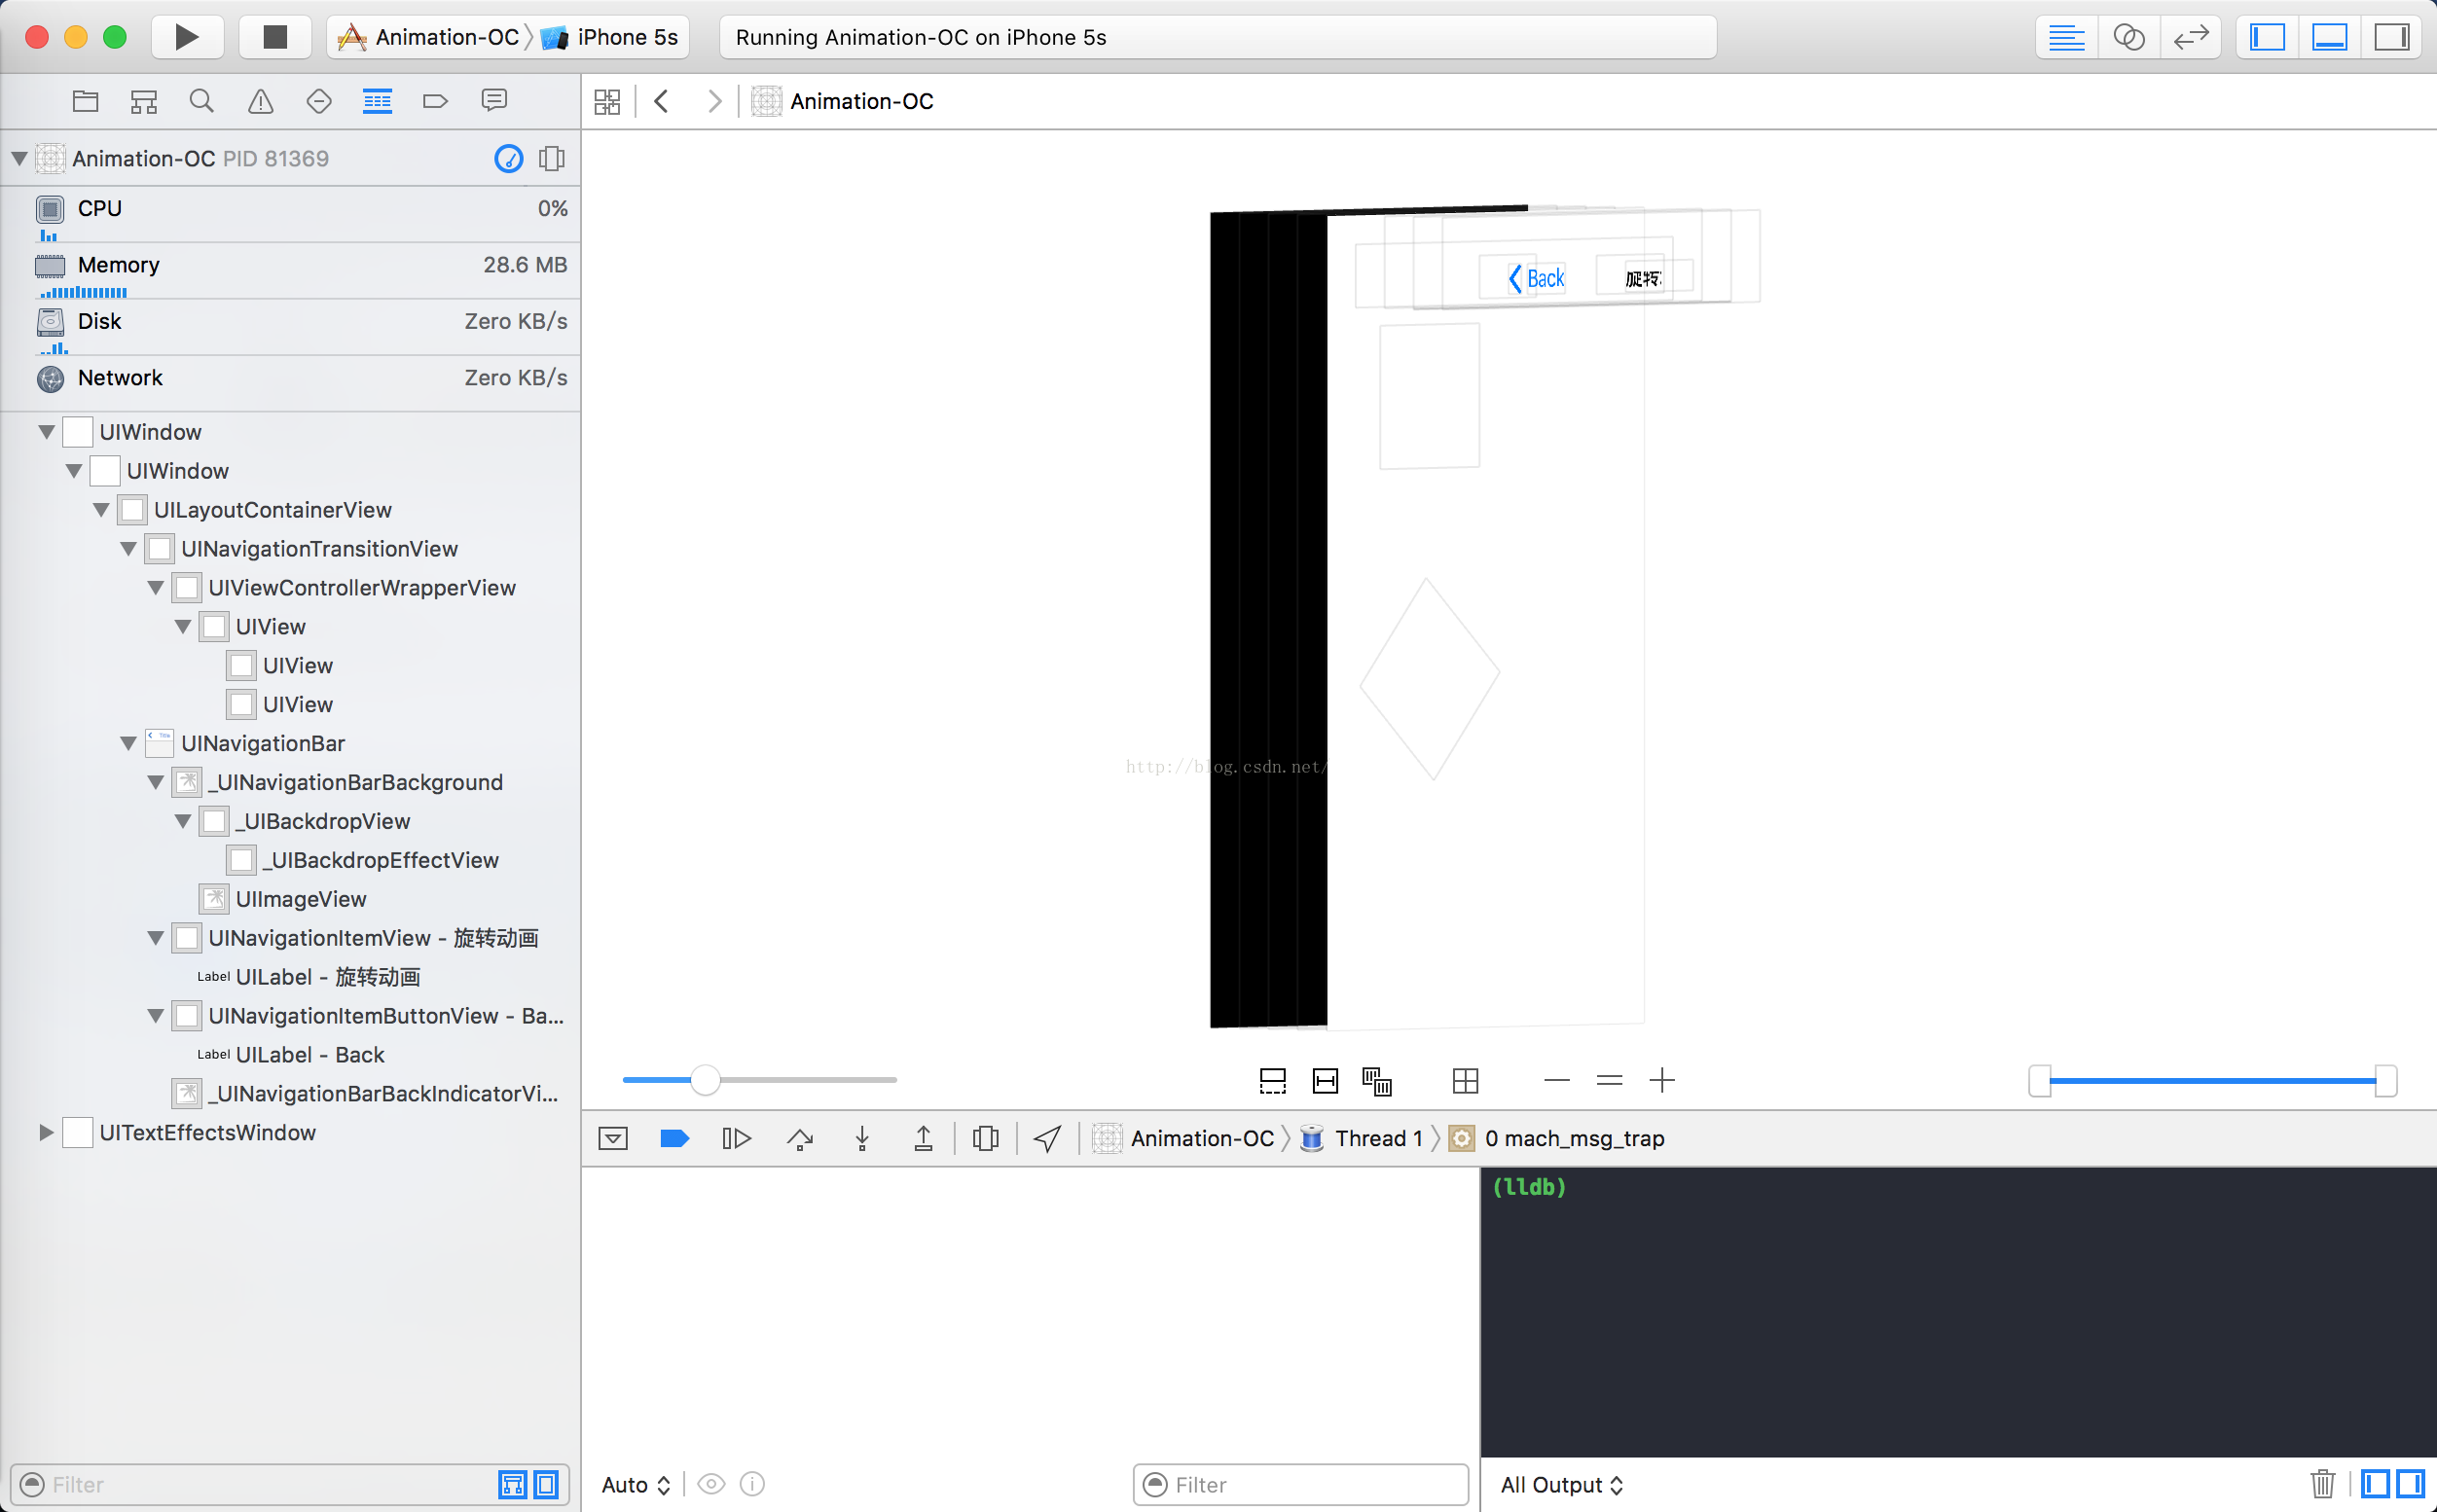The image size is (2437, 1512).
Task: Click the blue debug gauge icon
Action: [509, 158]
